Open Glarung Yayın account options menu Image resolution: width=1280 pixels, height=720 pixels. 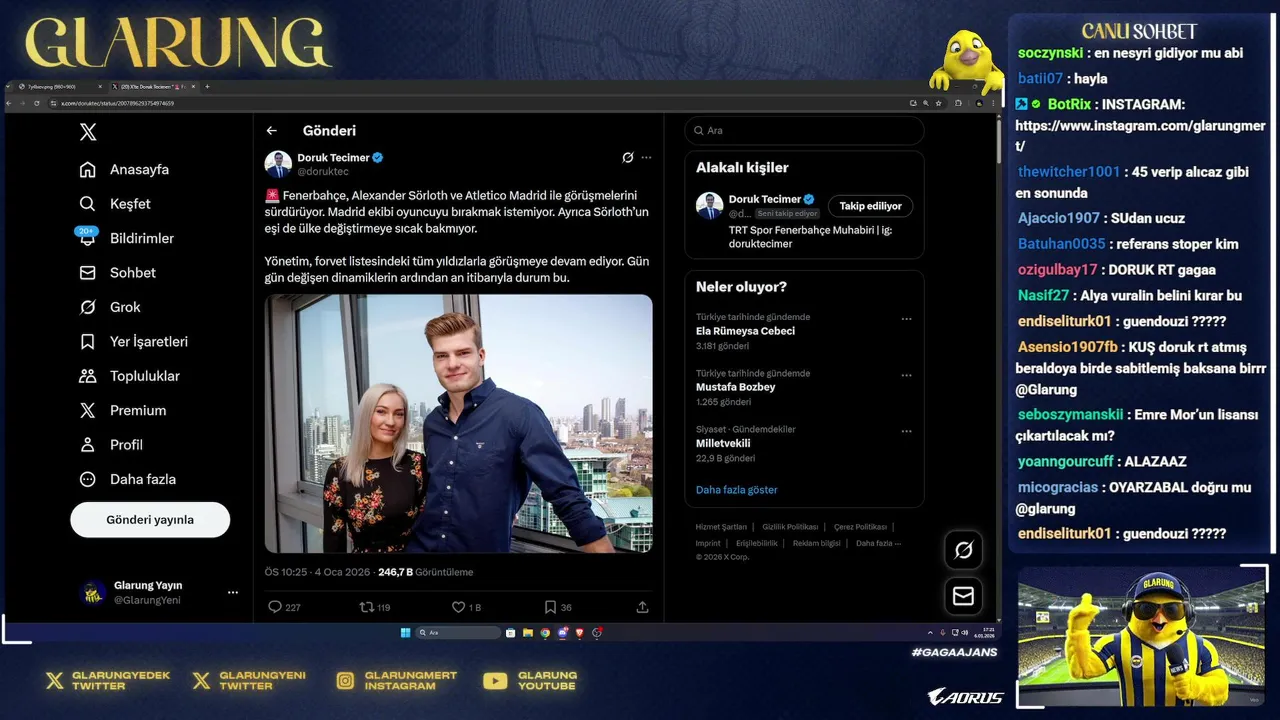point(233,593)
